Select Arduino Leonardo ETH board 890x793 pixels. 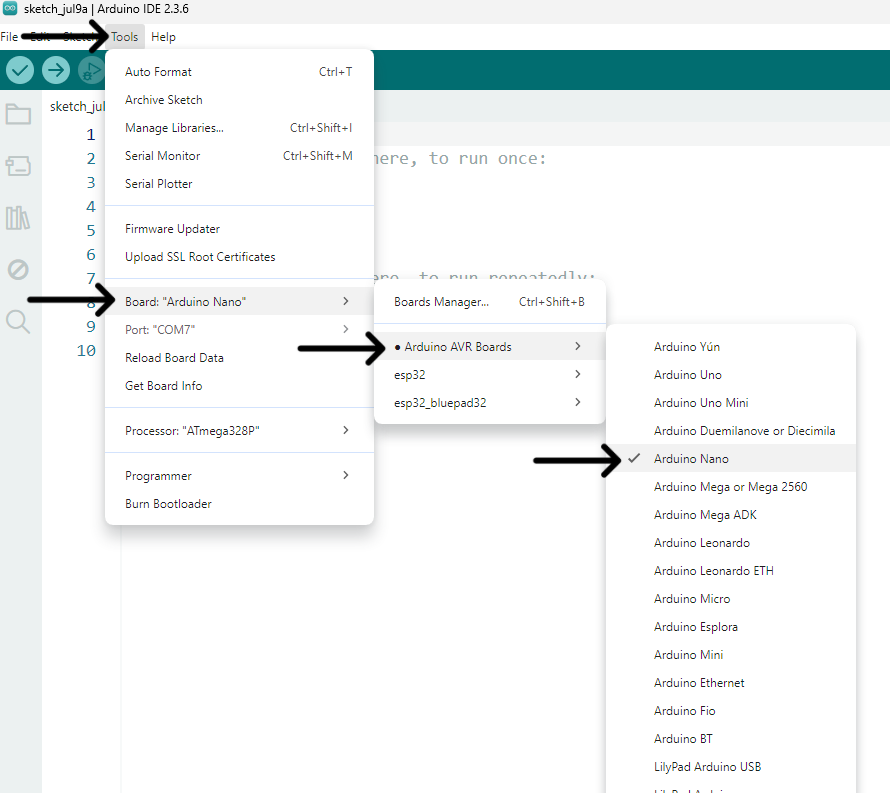click(x=731, y=570)
